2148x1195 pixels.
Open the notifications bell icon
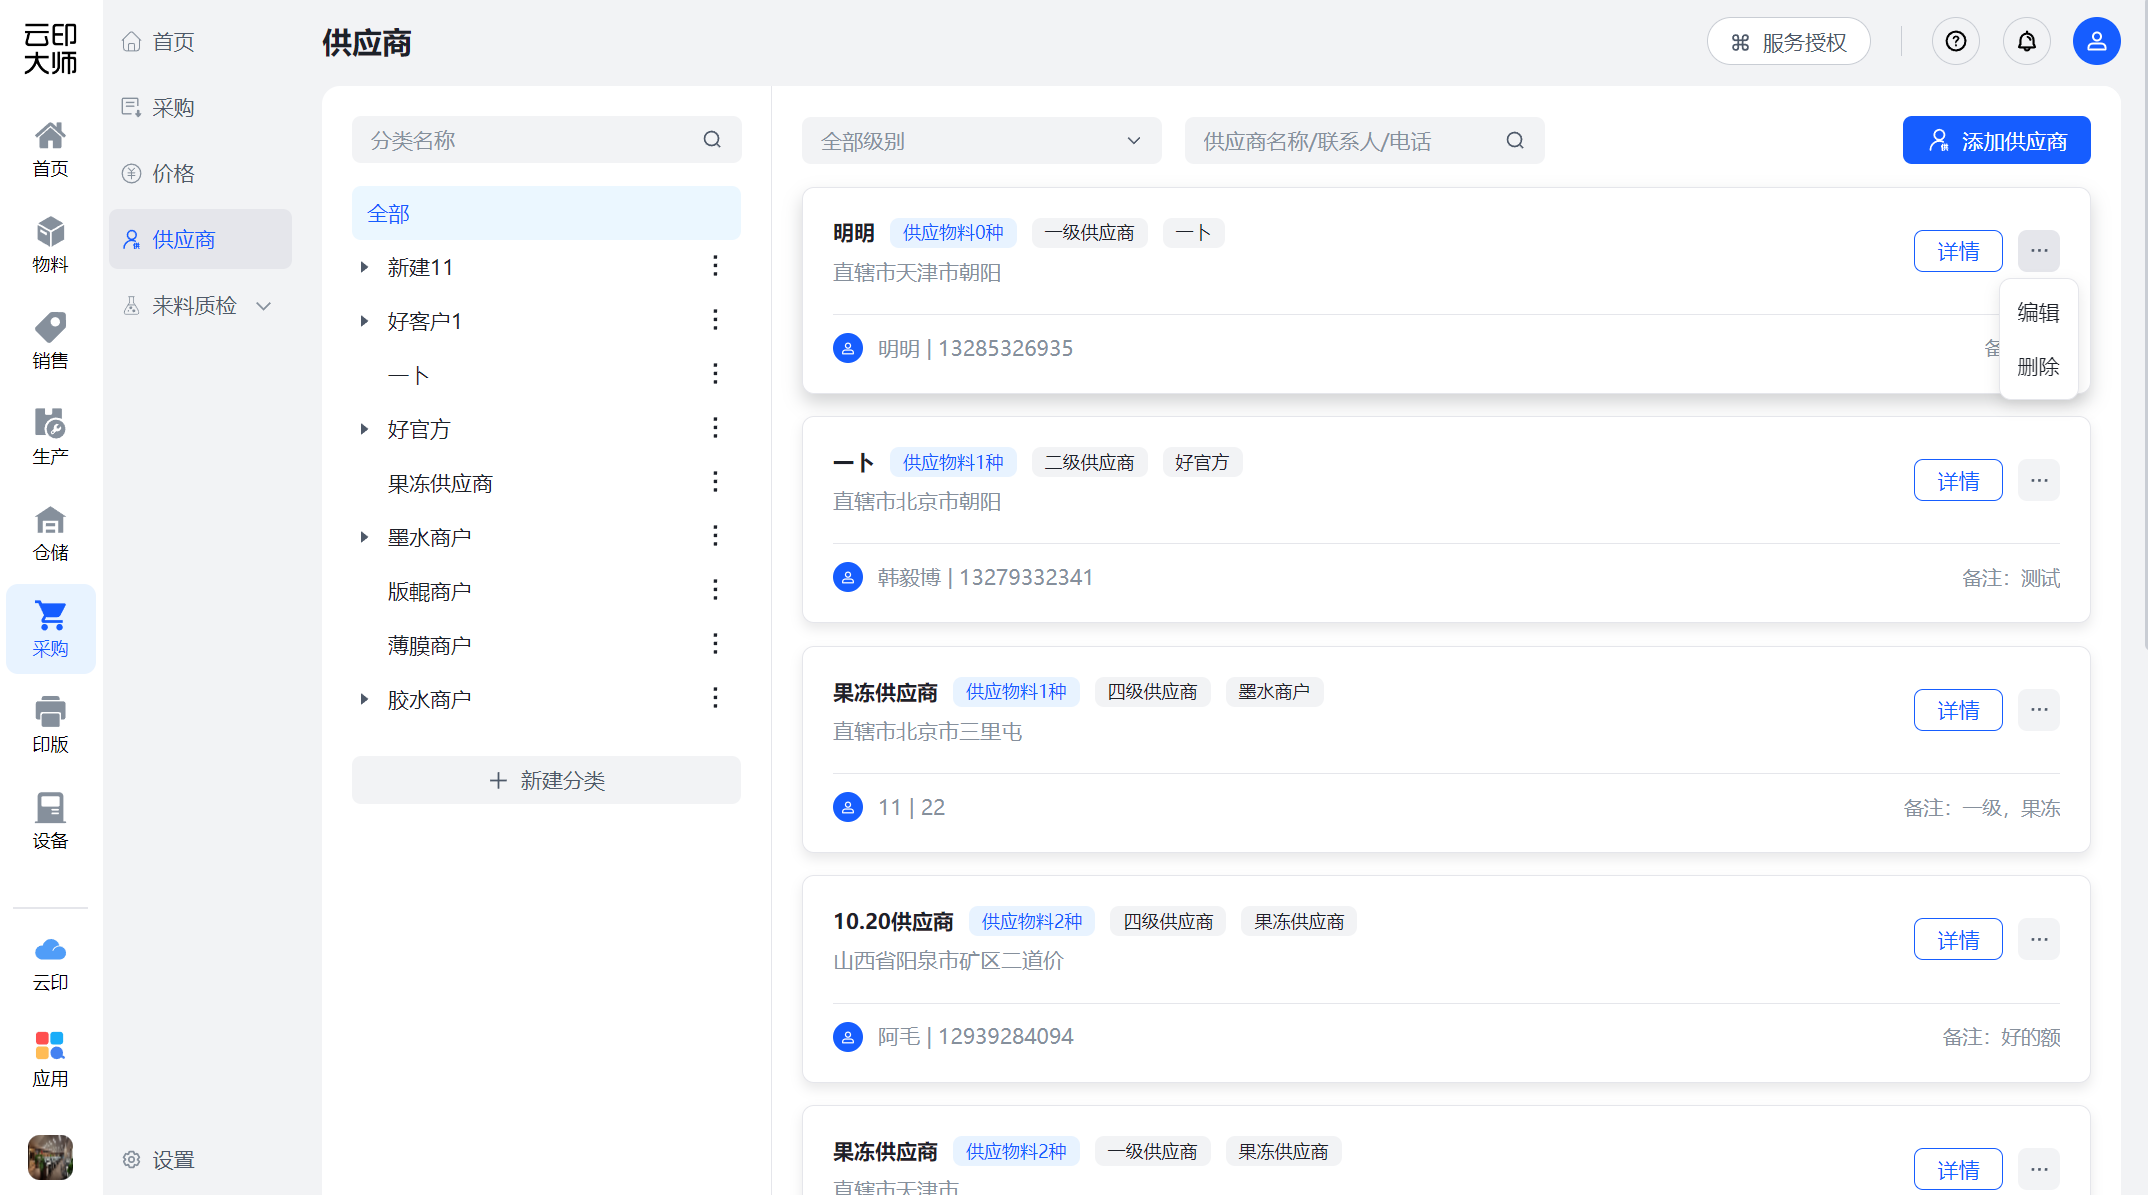click(x=2027, y=41)
